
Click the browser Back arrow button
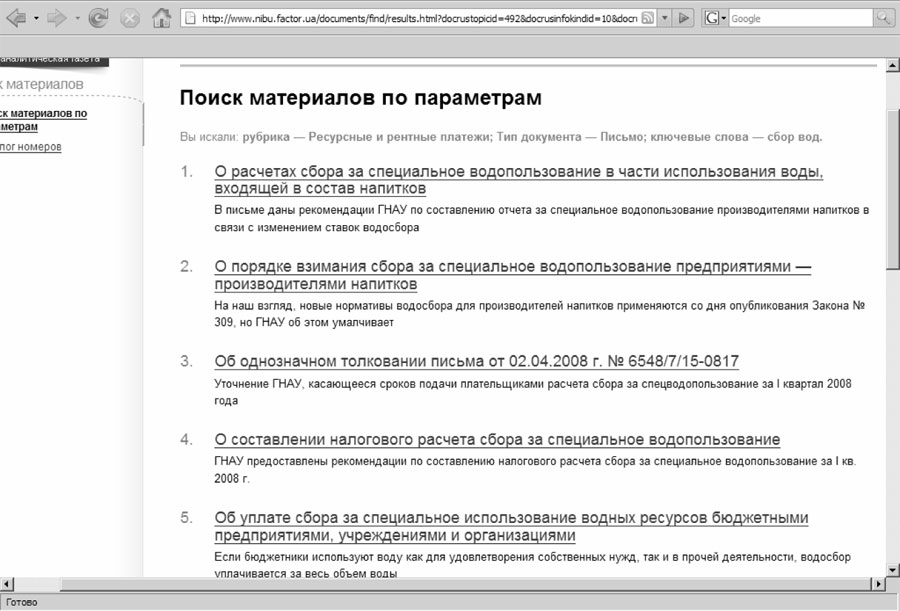coord(16,18)
